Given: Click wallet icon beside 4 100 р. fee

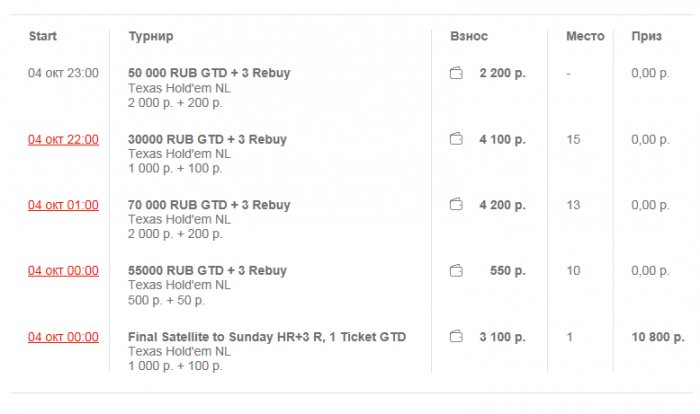Looking at the screenshot, I should [x=456, y=139].
